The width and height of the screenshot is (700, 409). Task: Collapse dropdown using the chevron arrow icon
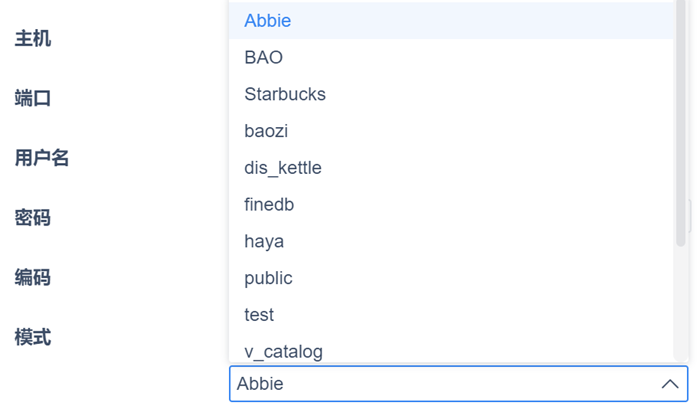(x=670, y=384)
